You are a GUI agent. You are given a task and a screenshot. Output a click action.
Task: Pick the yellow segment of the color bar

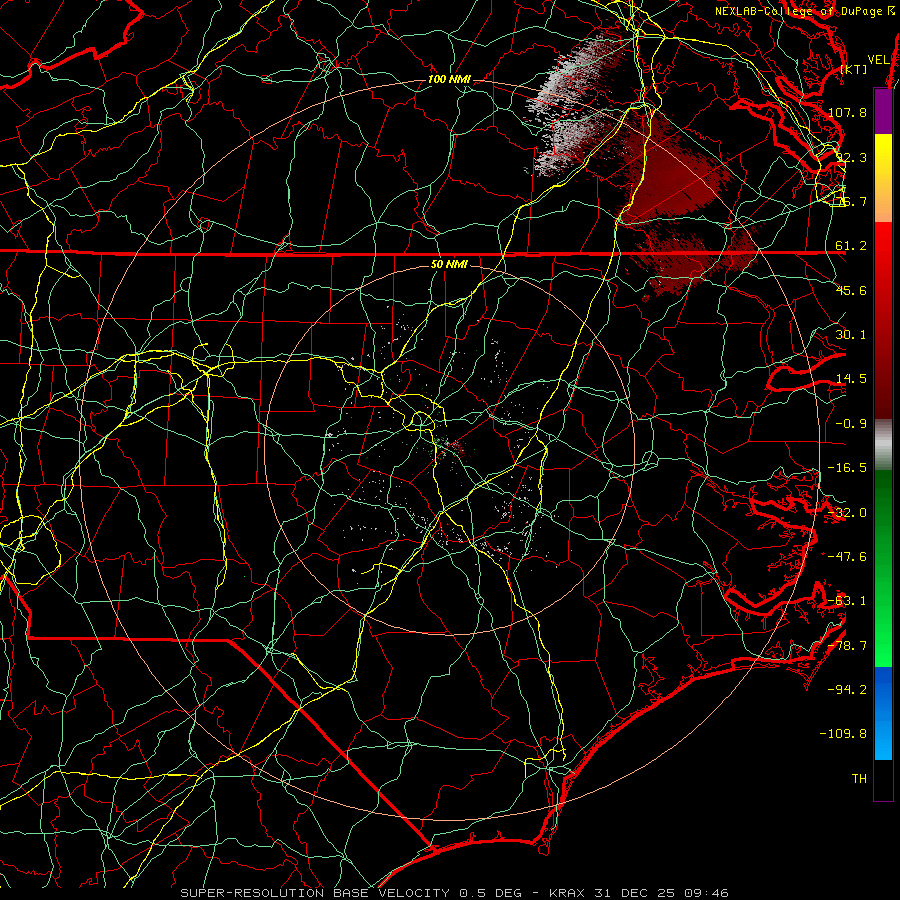coord(883,178)
